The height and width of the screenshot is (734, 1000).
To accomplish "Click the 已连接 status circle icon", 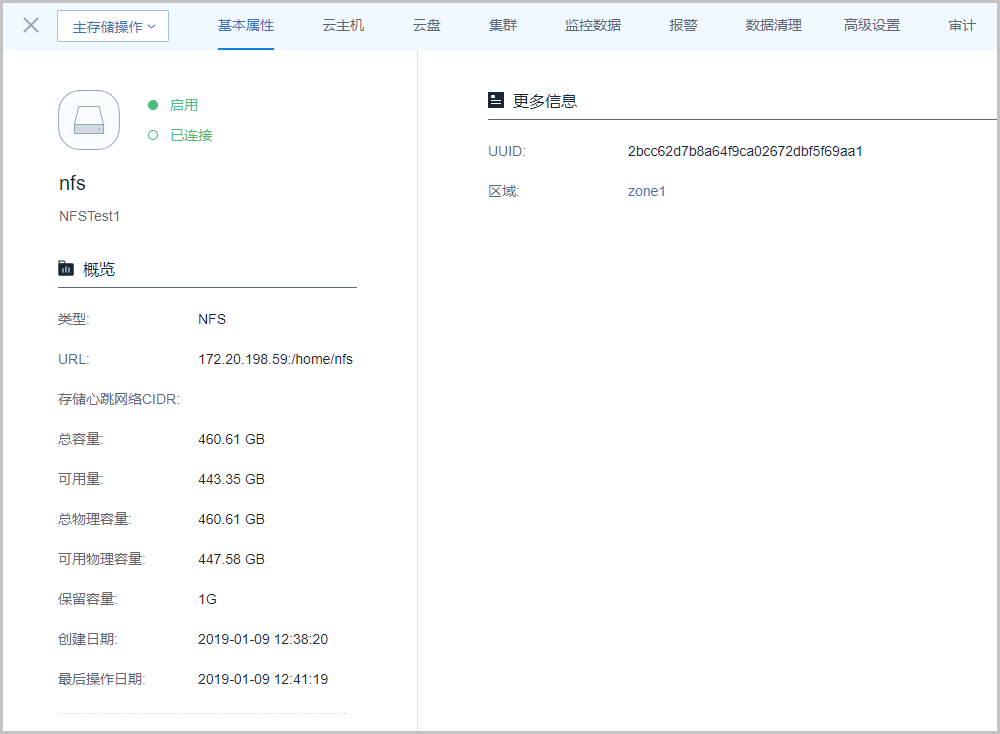I will 153,135.
